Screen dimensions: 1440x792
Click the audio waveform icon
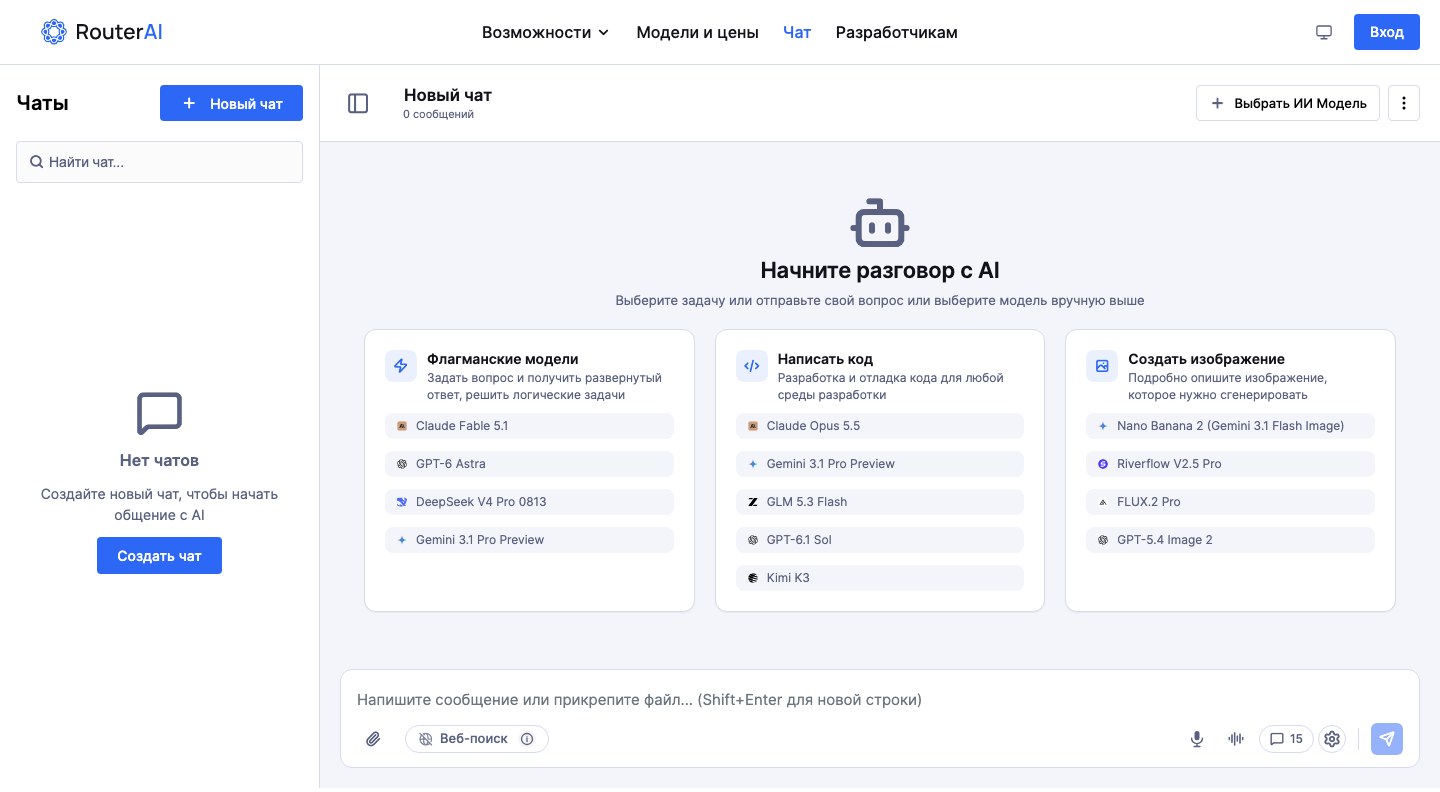pos(1236,739)
